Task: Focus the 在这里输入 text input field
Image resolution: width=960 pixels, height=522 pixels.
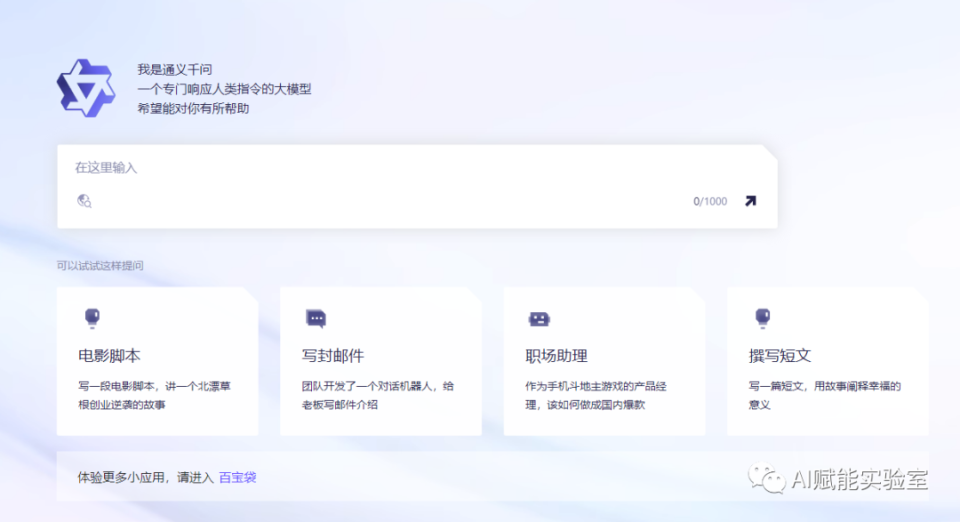Action: coord(418,187)
